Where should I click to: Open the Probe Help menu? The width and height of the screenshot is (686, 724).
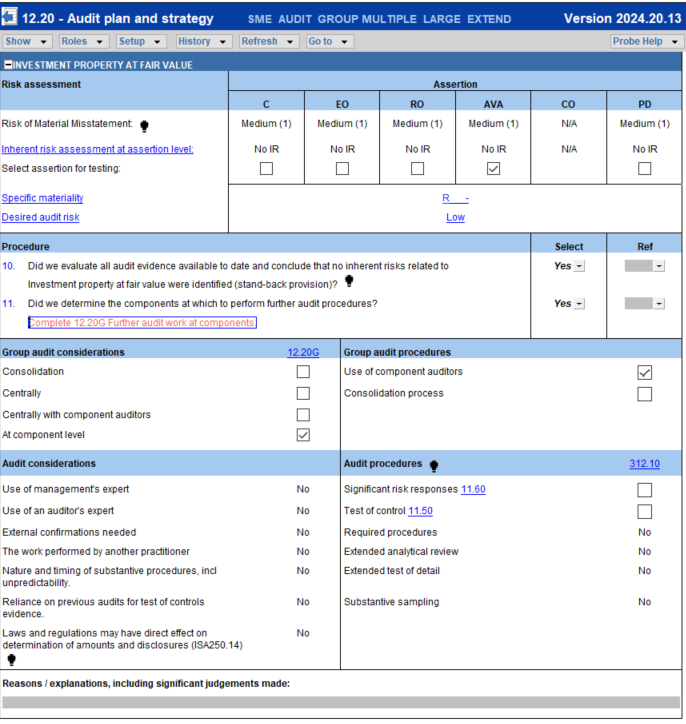point(646,42)
